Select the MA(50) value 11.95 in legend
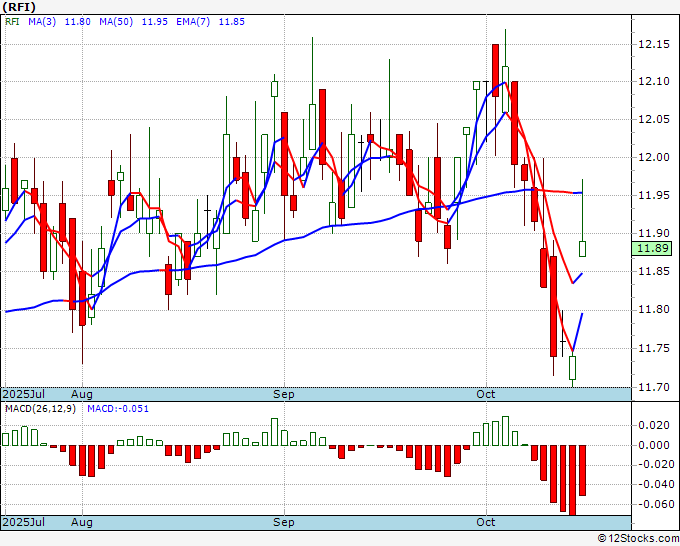The width and height of the screenshot is (680, 546). coord(154,22)
